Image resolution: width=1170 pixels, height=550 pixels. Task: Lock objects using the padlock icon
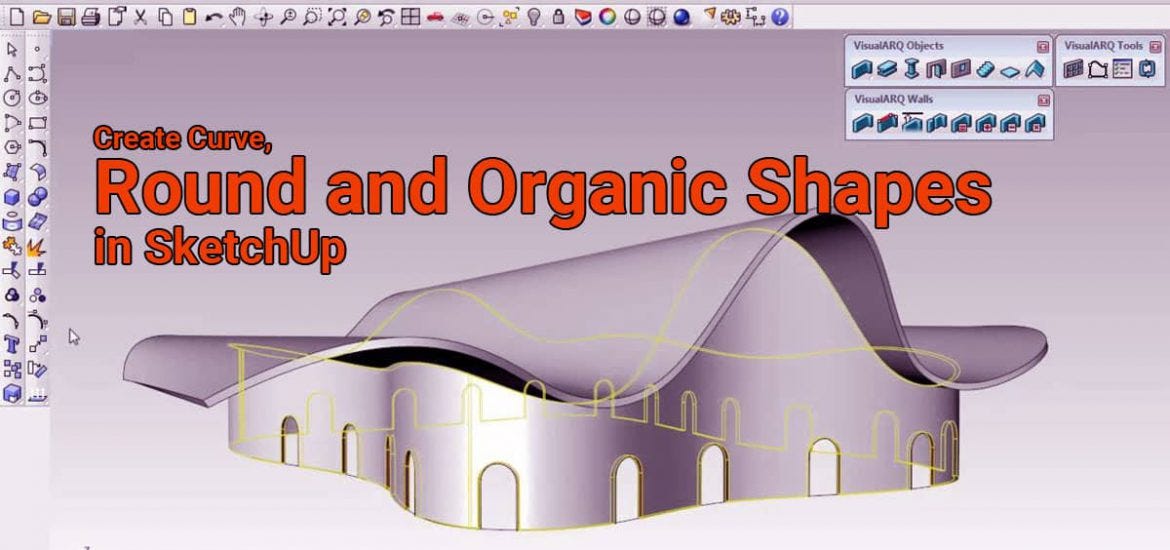[x=558, y=17]
